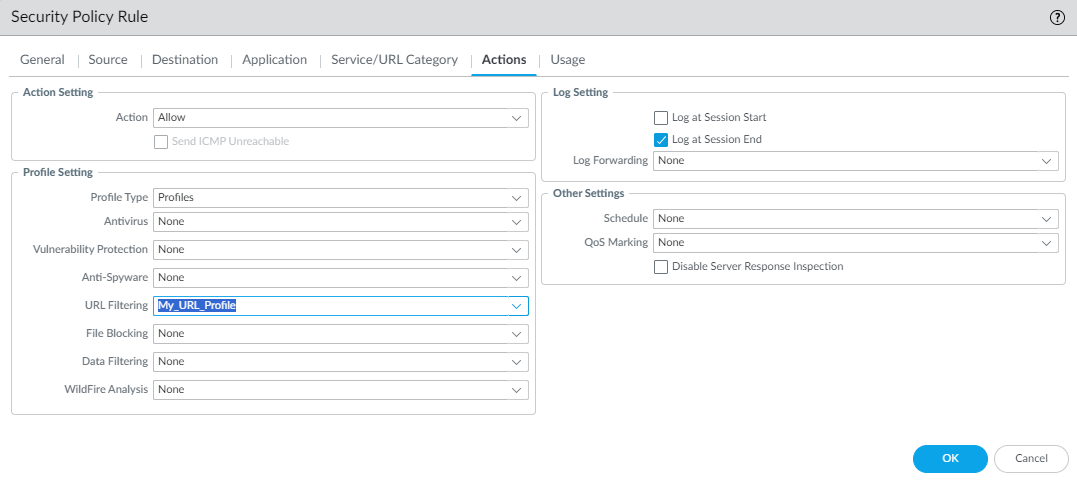Open the Usage tab
The image size is (1077, 485).
(568, 60)
